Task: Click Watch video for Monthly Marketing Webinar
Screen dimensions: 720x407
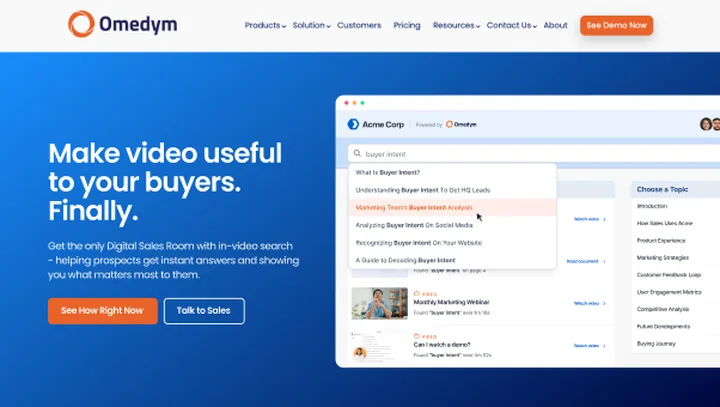Action: (x=586, y=304)
